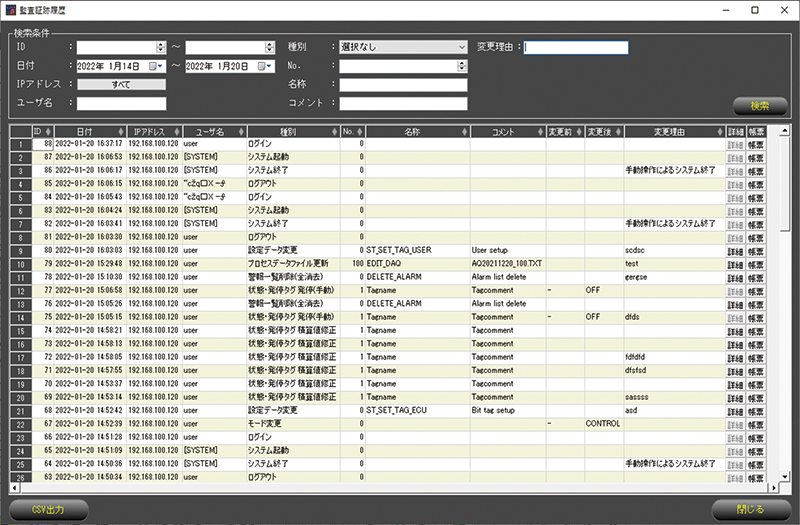Click the 変更理由 input field
This screenshot has height=525, width=800.
[576, 47]
